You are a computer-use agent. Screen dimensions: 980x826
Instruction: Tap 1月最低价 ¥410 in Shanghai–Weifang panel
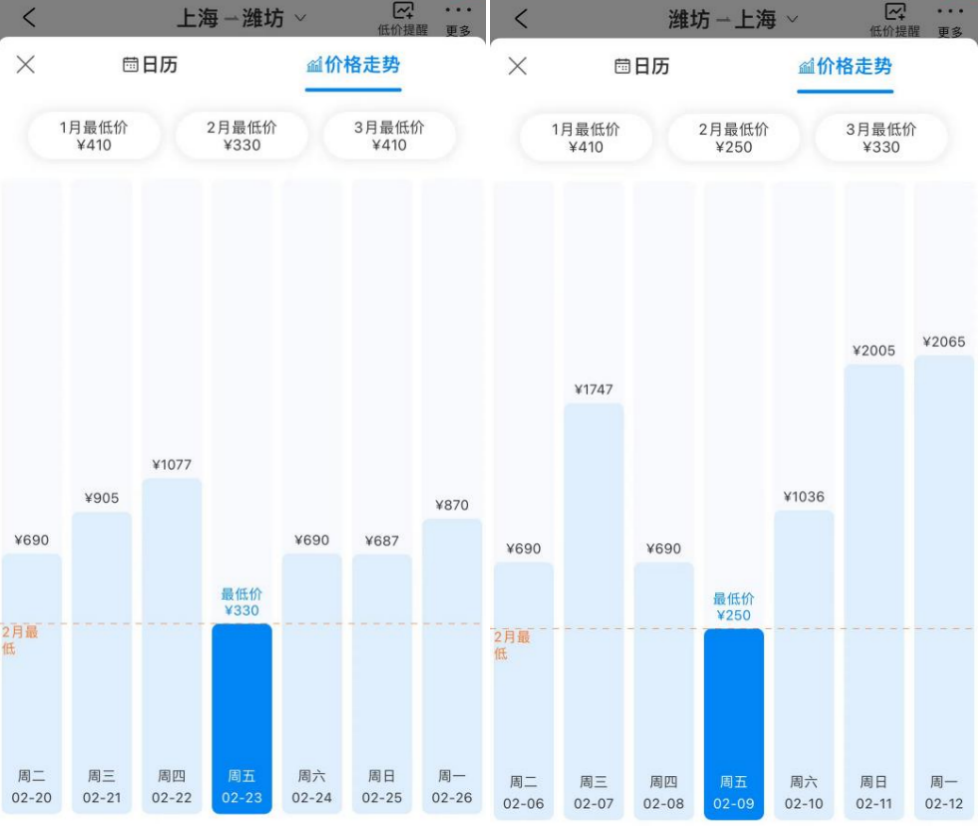tap(94, 136)
